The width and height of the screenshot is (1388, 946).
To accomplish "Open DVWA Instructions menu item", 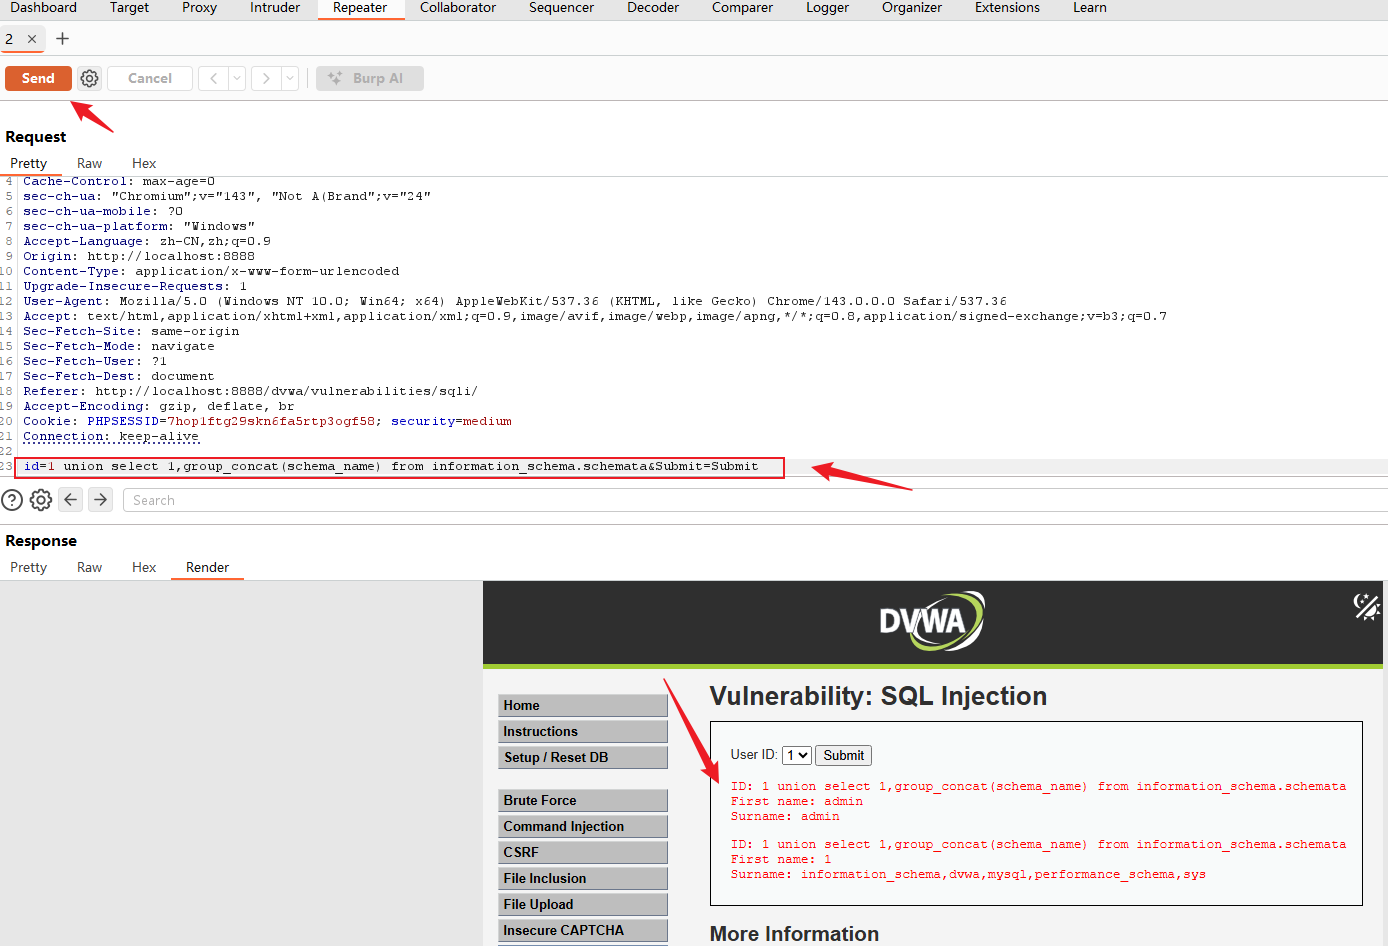I will [x=583, y=731].
